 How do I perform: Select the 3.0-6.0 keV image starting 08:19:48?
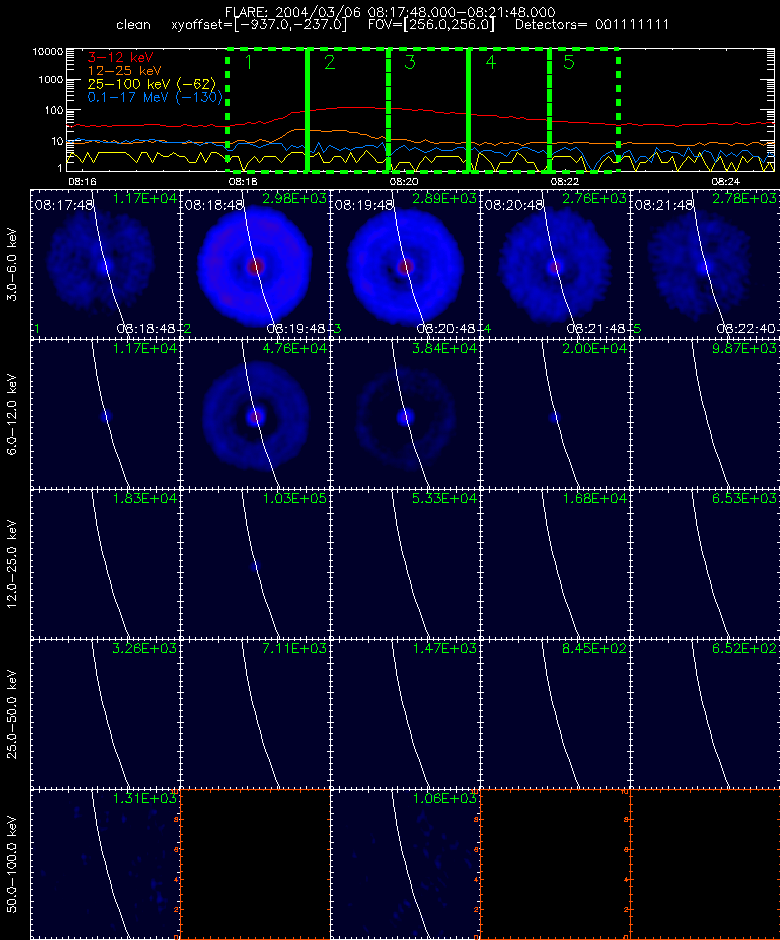pos(405,264)
